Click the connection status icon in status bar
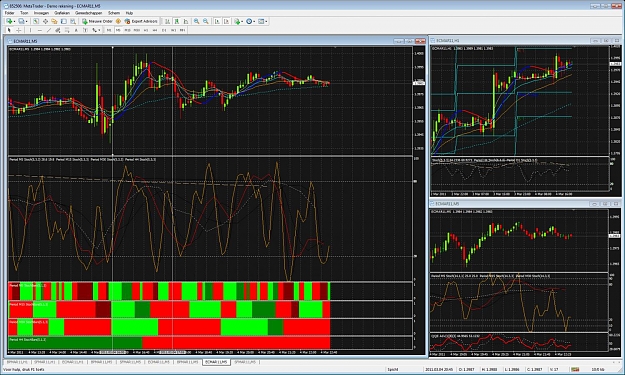The height and width of the screenshot is (375, 625). point(575,369)
